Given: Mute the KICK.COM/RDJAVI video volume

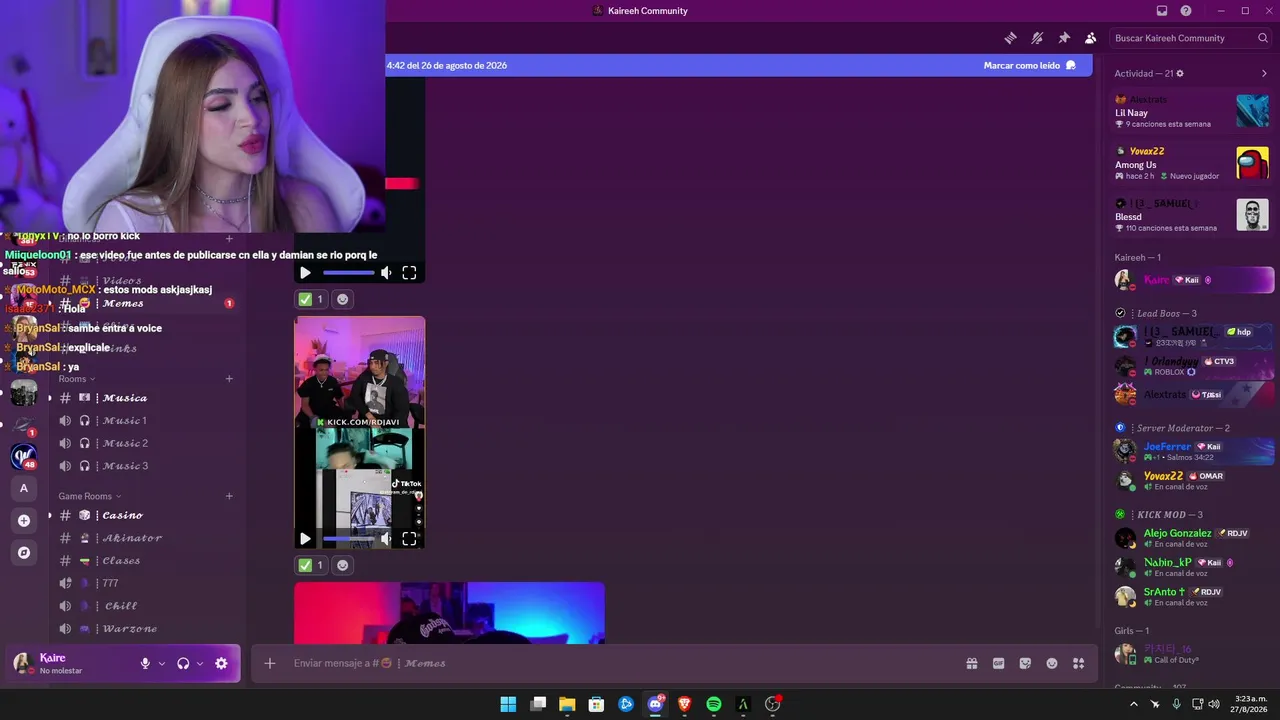Looking at the screenshot, I should 386,539.
